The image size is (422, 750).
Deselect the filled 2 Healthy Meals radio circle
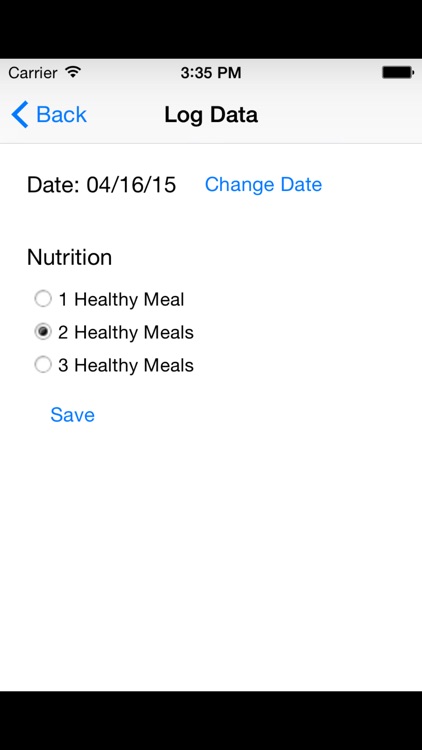point(43,332)
